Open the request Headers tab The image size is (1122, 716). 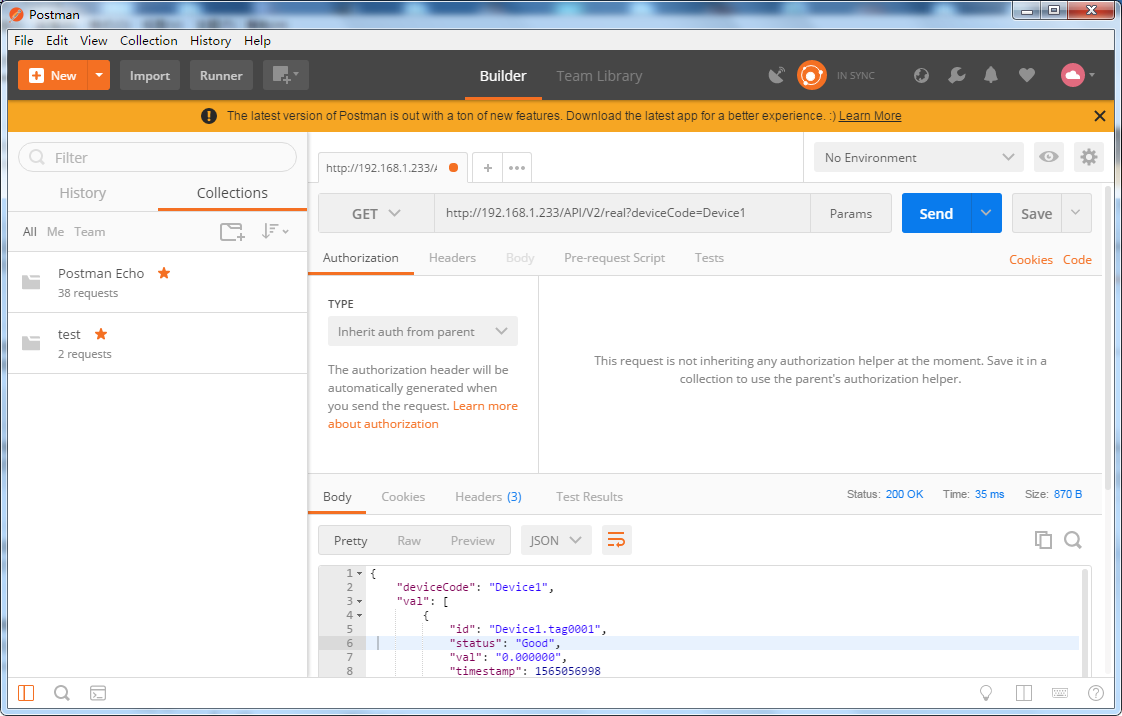click(x=452, y=258)
